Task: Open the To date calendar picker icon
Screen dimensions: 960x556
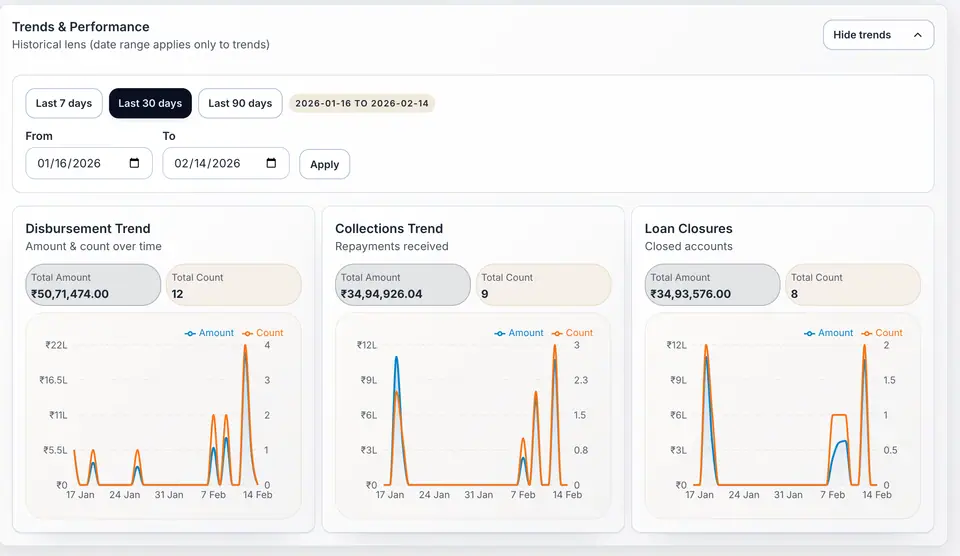Action: click(271, 163)
